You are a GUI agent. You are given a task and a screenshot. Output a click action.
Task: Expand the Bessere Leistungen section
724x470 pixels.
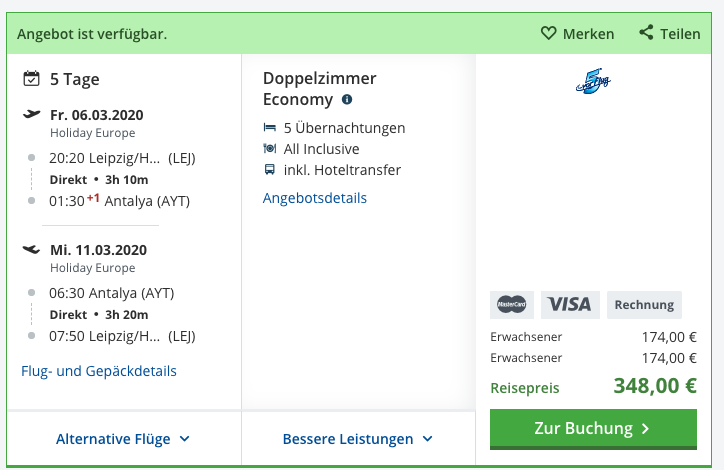click(358, 439)
